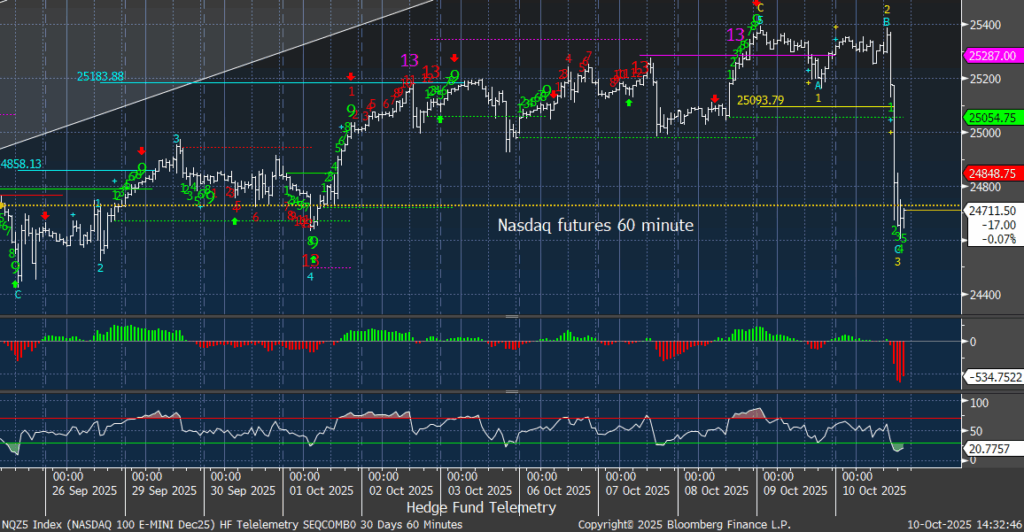Click the red down arrow above wave C
This screenshot has height=532, width=1024.
point(756,4)
